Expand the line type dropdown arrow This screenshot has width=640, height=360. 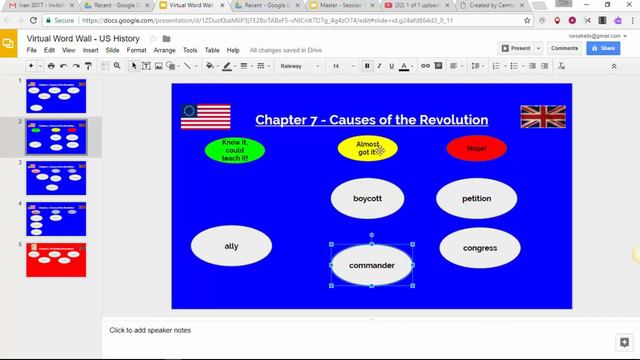196,66
